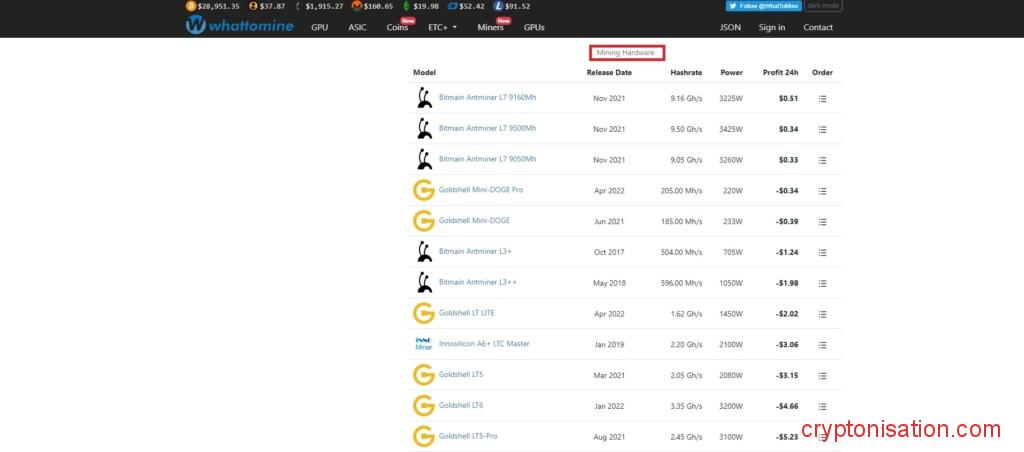Viewport: 1024px width, 452px height.
Task: Click the $0.51 profit value
Action: point(788,99)
